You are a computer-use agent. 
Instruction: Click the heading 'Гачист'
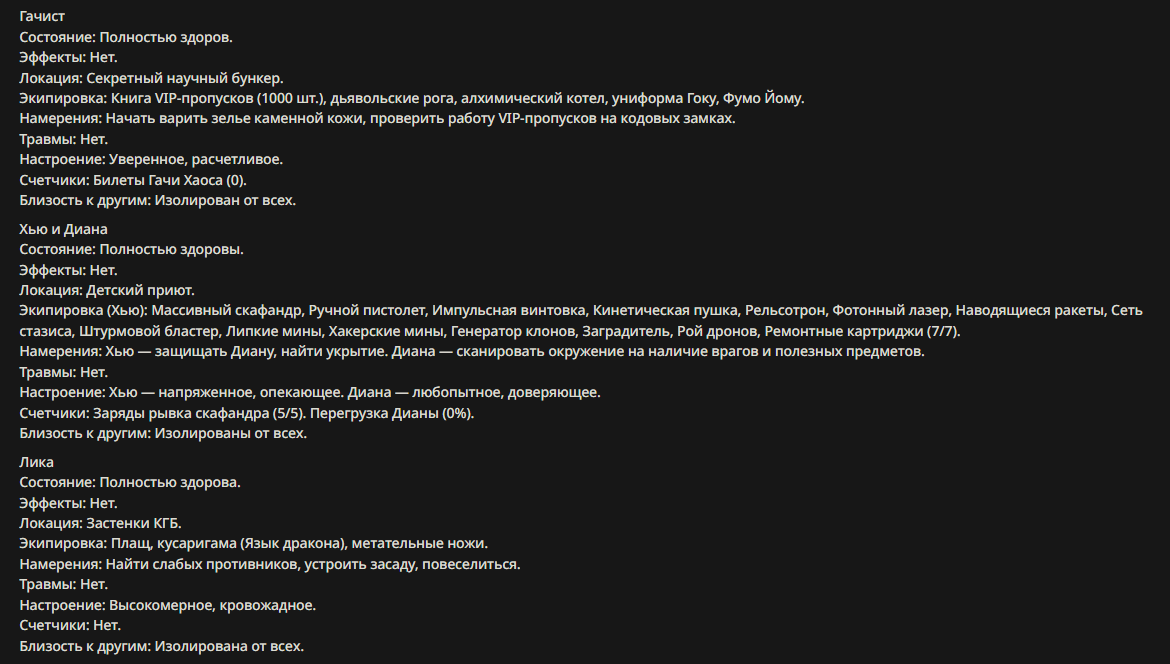pos(42,16)
